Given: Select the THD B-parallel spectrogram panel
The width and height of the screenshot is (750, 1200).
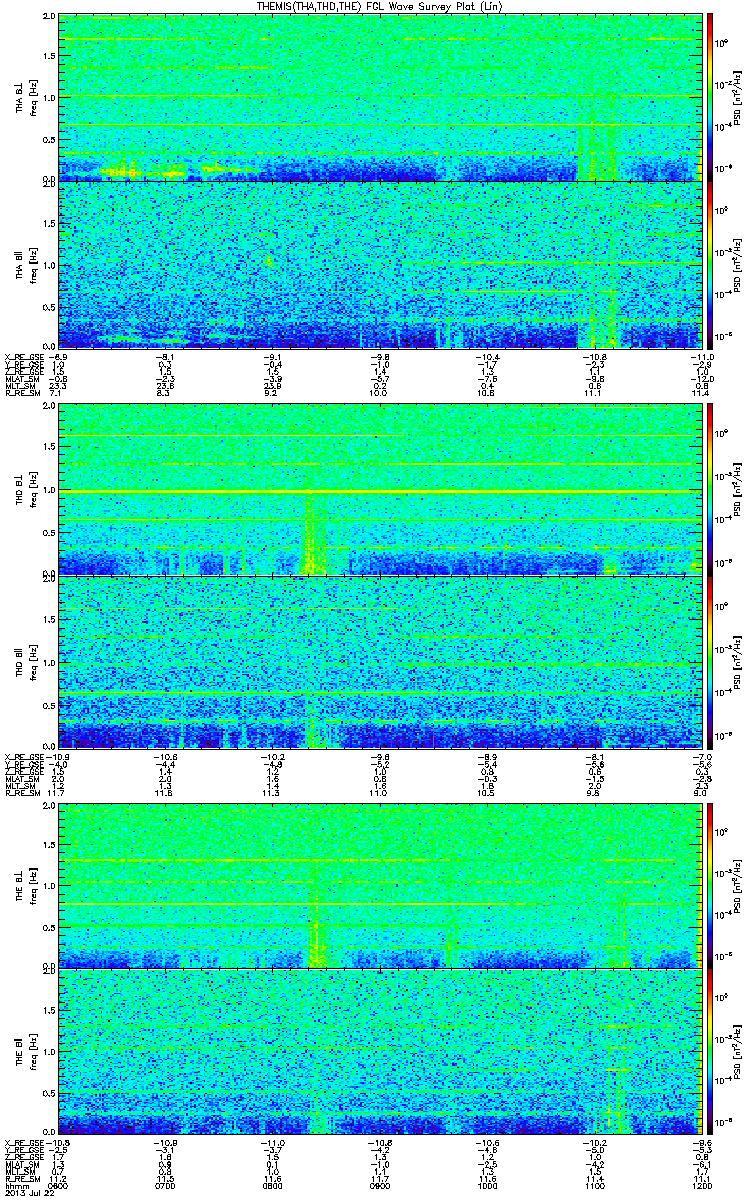Looking at the screenshot, I should point(378,661).
